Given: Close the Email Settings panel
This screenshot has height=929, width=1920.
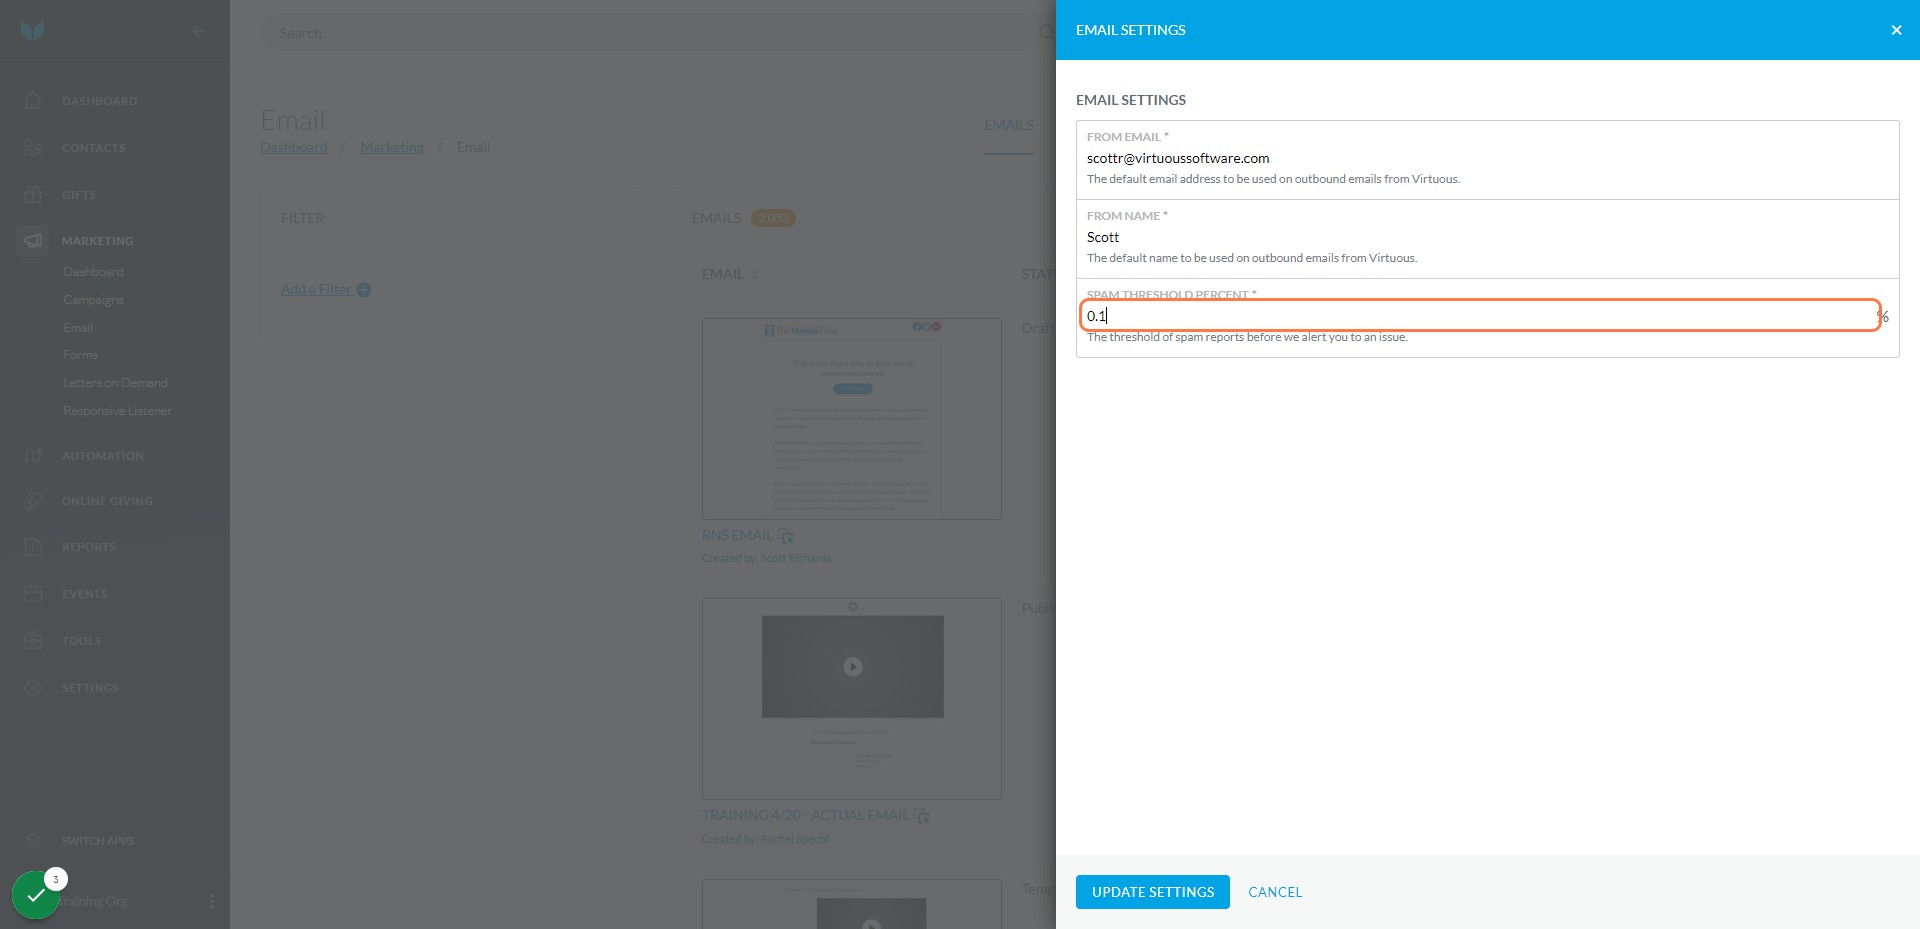Looking at the screenshot, I should pos(1896,30).
